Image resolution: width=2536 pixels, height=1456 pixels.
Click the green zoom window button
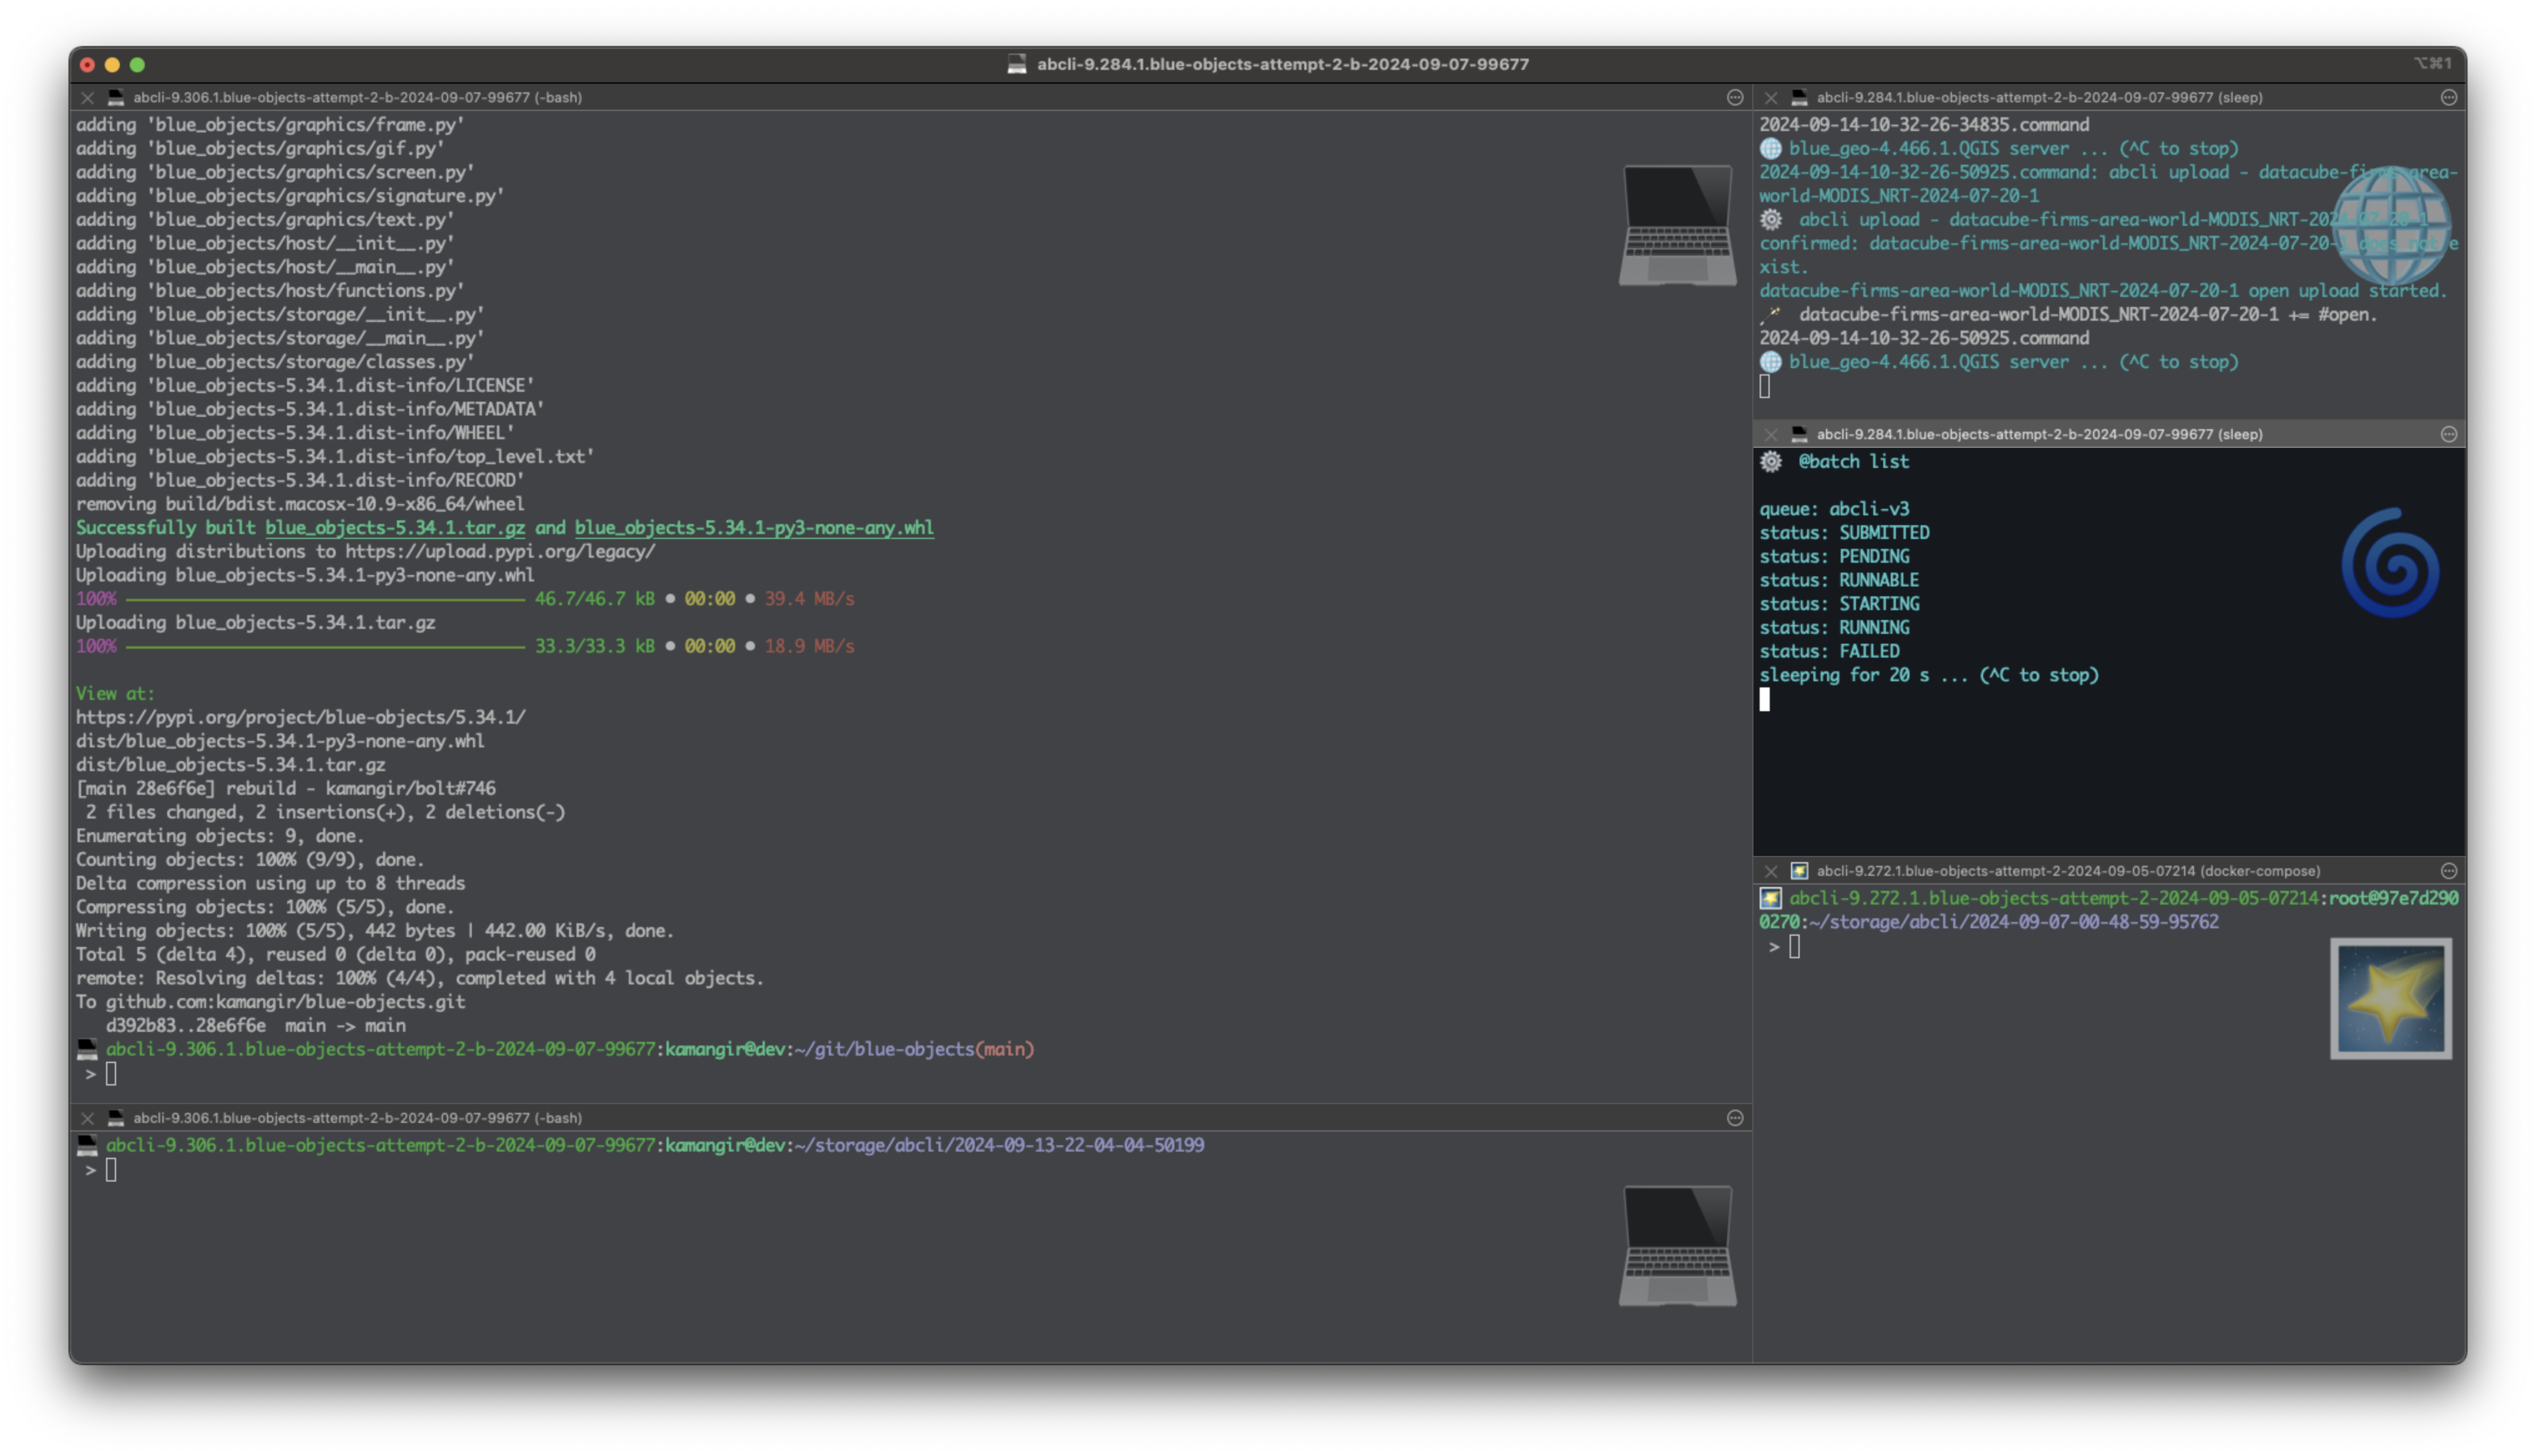[137, 64]
